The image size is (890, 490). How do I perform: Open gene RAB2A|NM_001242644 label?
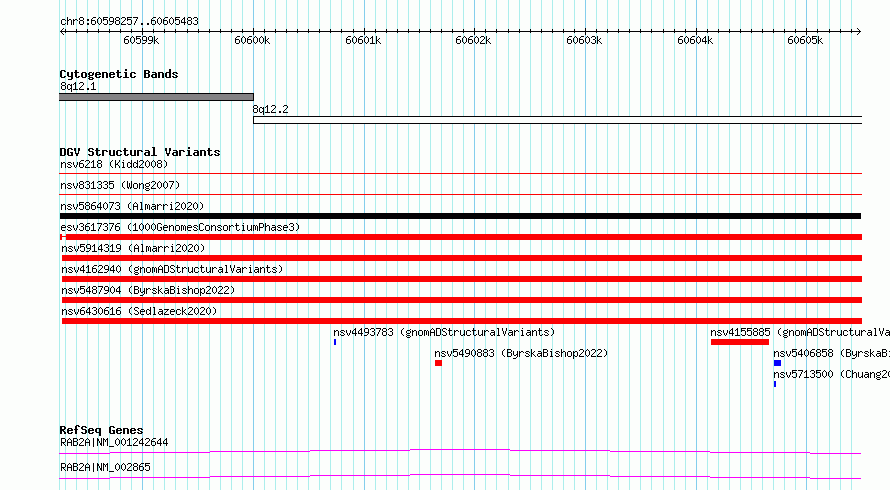click(114, 443)
